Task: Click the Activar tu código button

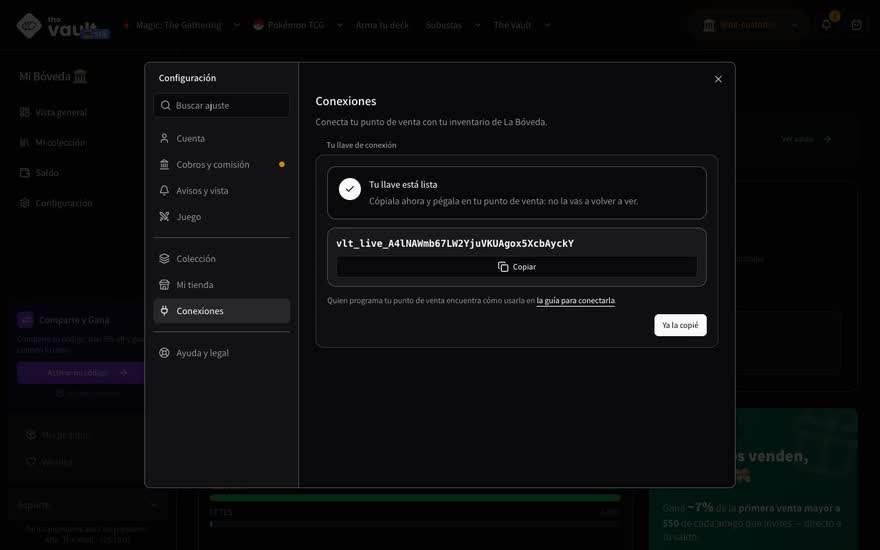Action: coord(81,373)
